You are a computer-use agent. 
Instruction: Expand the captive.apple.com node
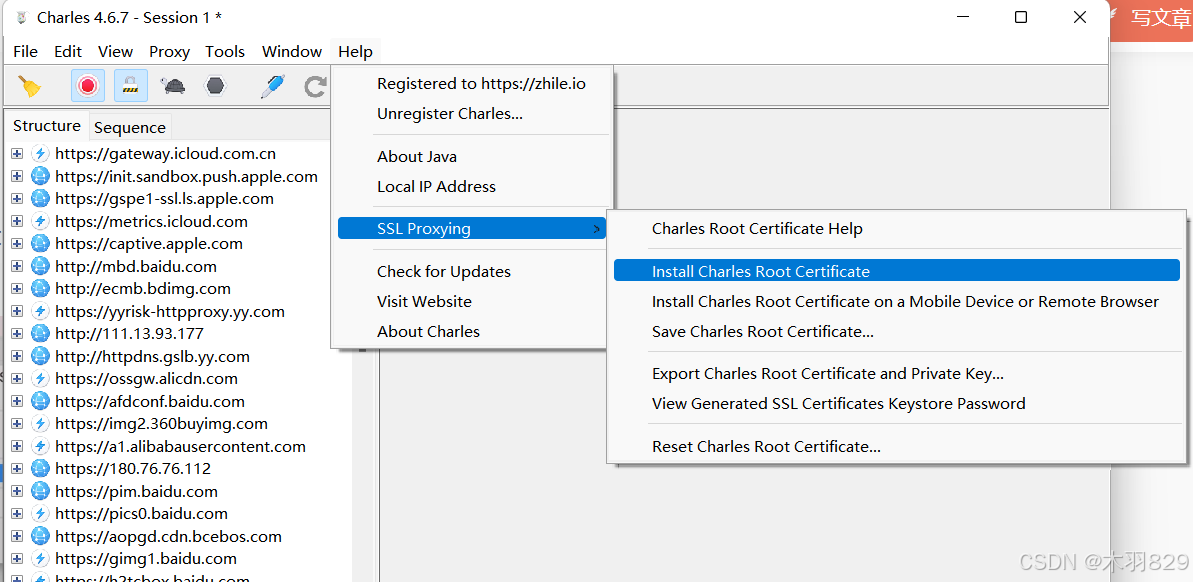point(17,243)
